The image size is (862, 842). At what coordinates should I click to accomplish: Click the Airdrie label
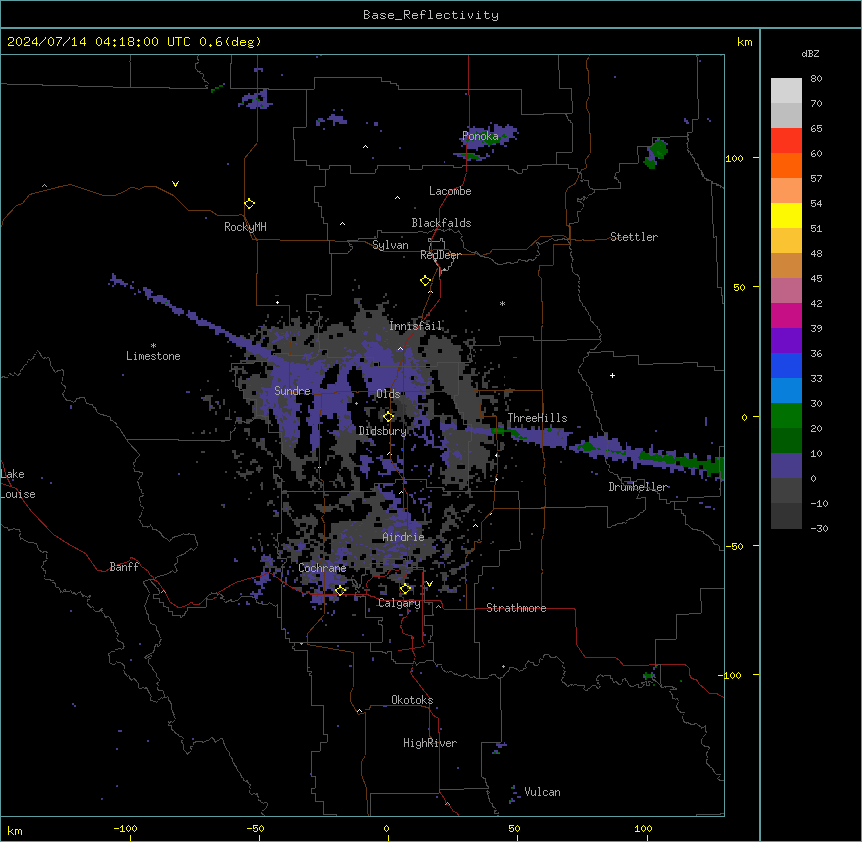tap(404, 537)
